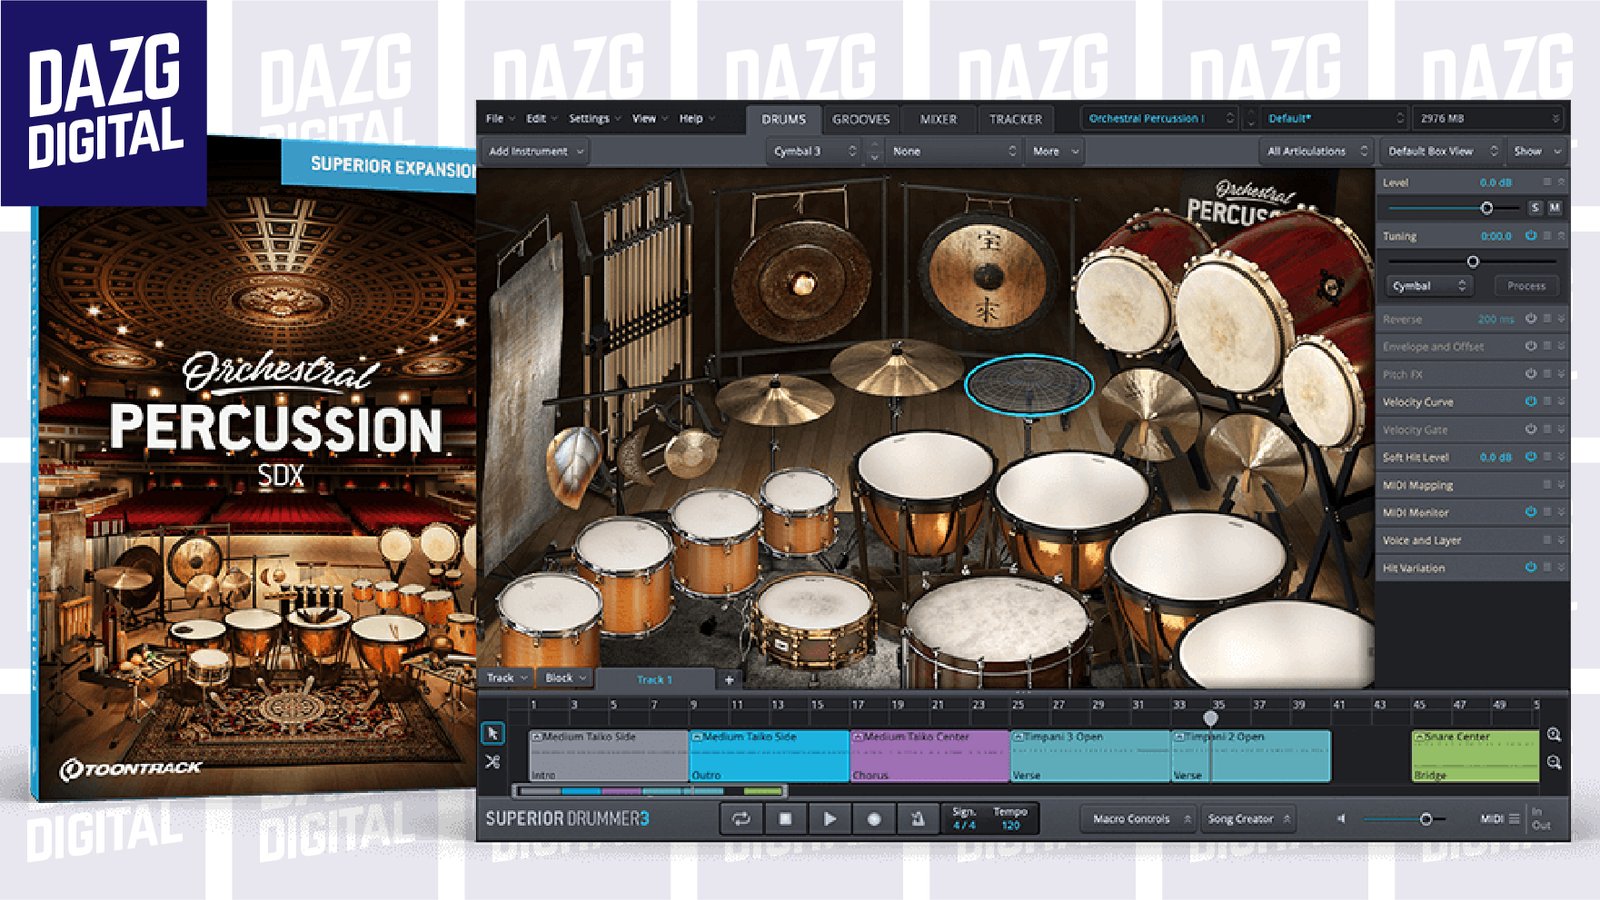Toggle the metronome icon

[x=917, y=819]
